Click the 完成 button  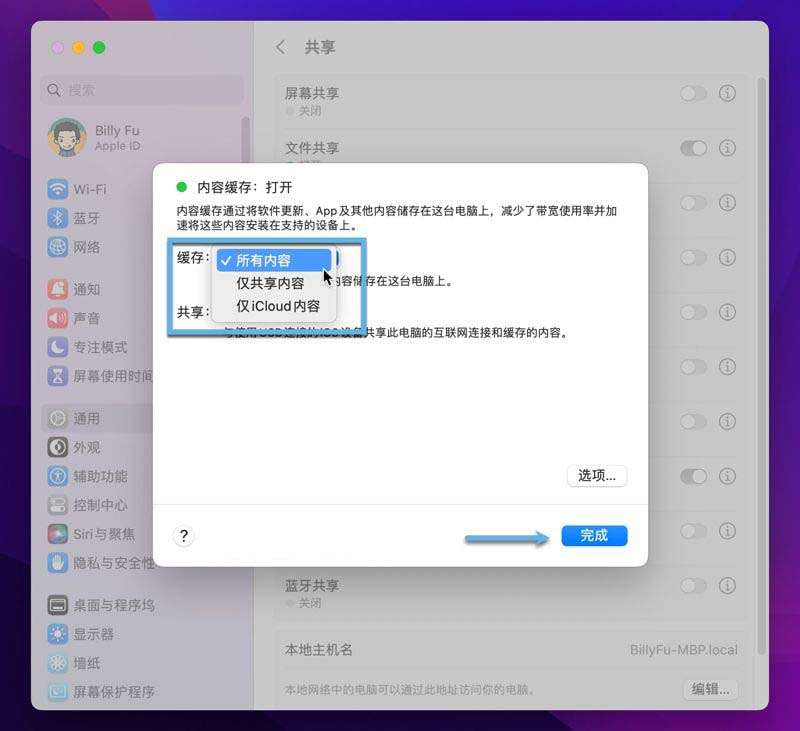pyautogui.click(x=595, y=535)
